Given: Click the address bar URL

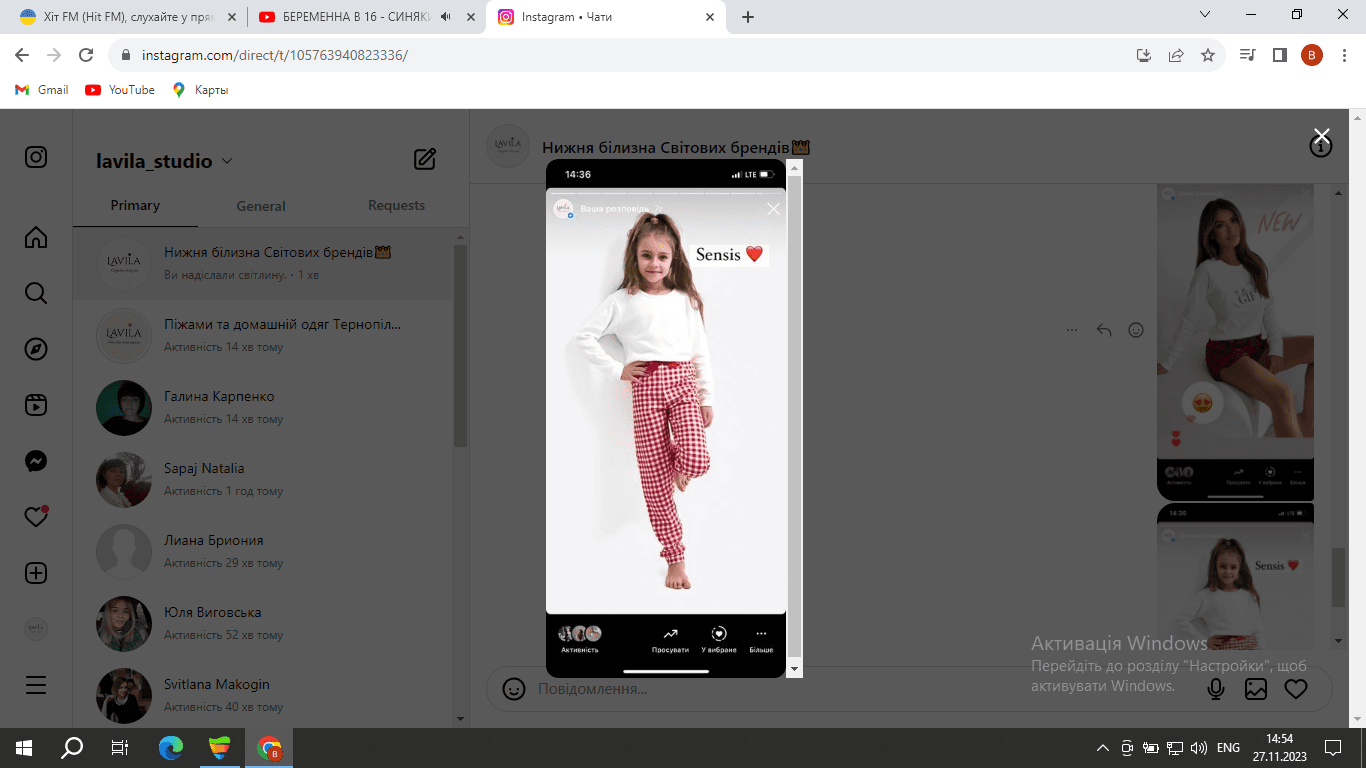Looking at the screenshot, I should coord(275,56).
